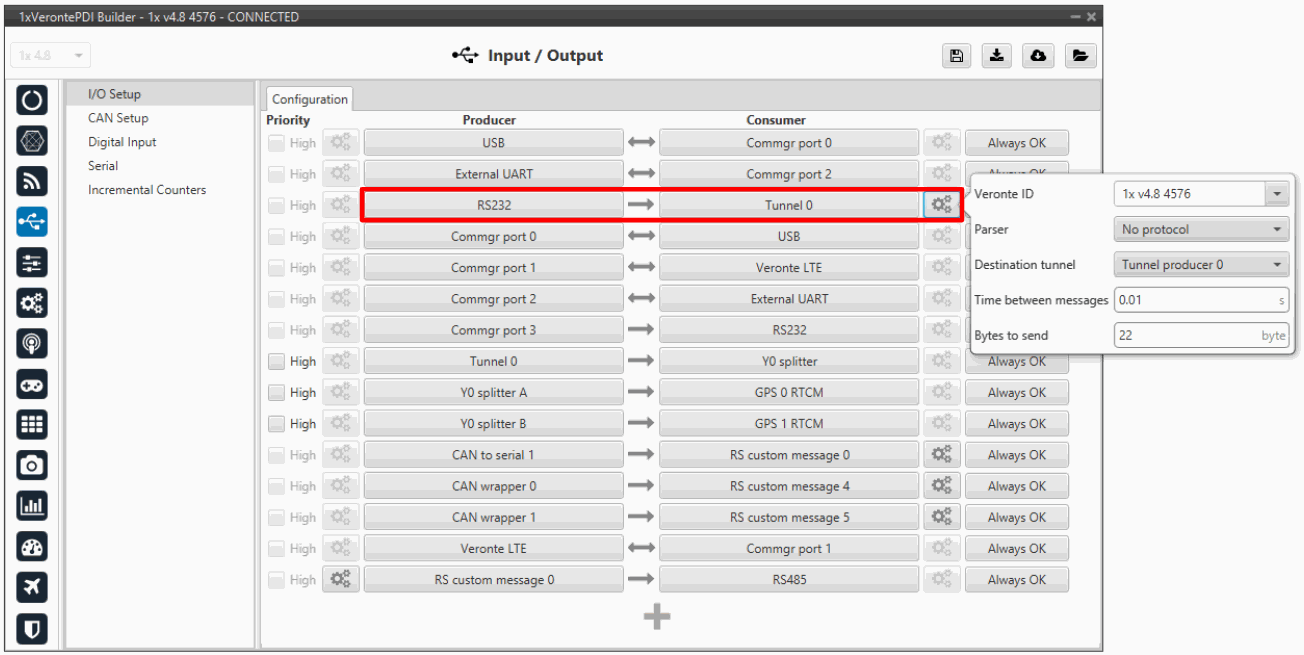Open the Veronte ID dropdown
The image size is (1304, 655).
pyautogui.click(x=1201, y=194)
